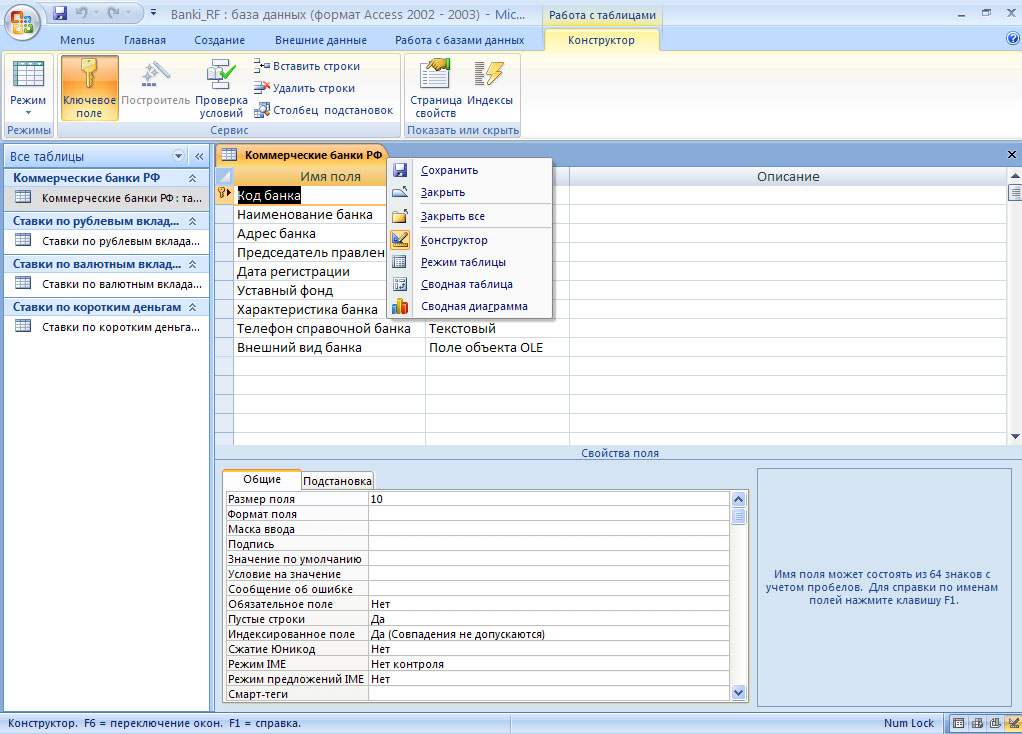
Task: Open quick access toolbar customize arrow
Action: point(153,12)
